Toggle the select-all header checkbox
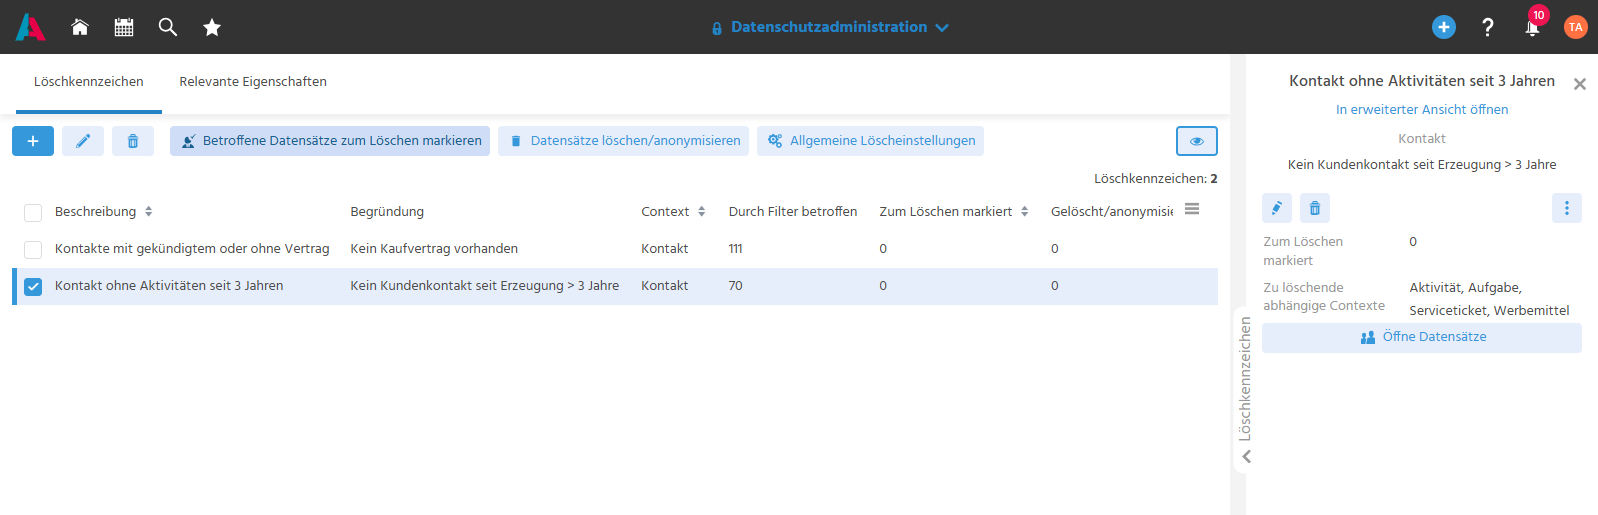 pos(33,212)
